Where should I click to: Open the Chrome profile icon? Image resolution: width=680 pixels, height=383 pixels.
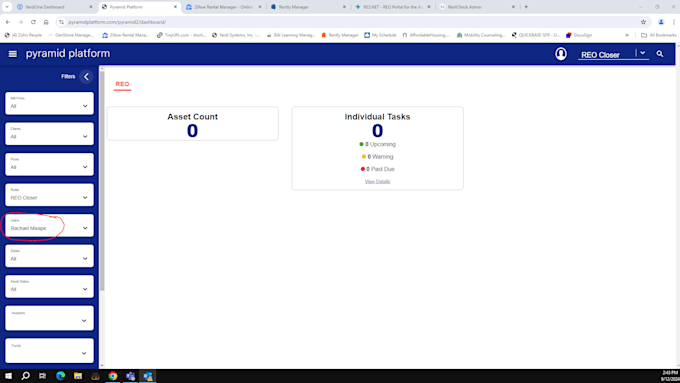(x=661, y=22)
